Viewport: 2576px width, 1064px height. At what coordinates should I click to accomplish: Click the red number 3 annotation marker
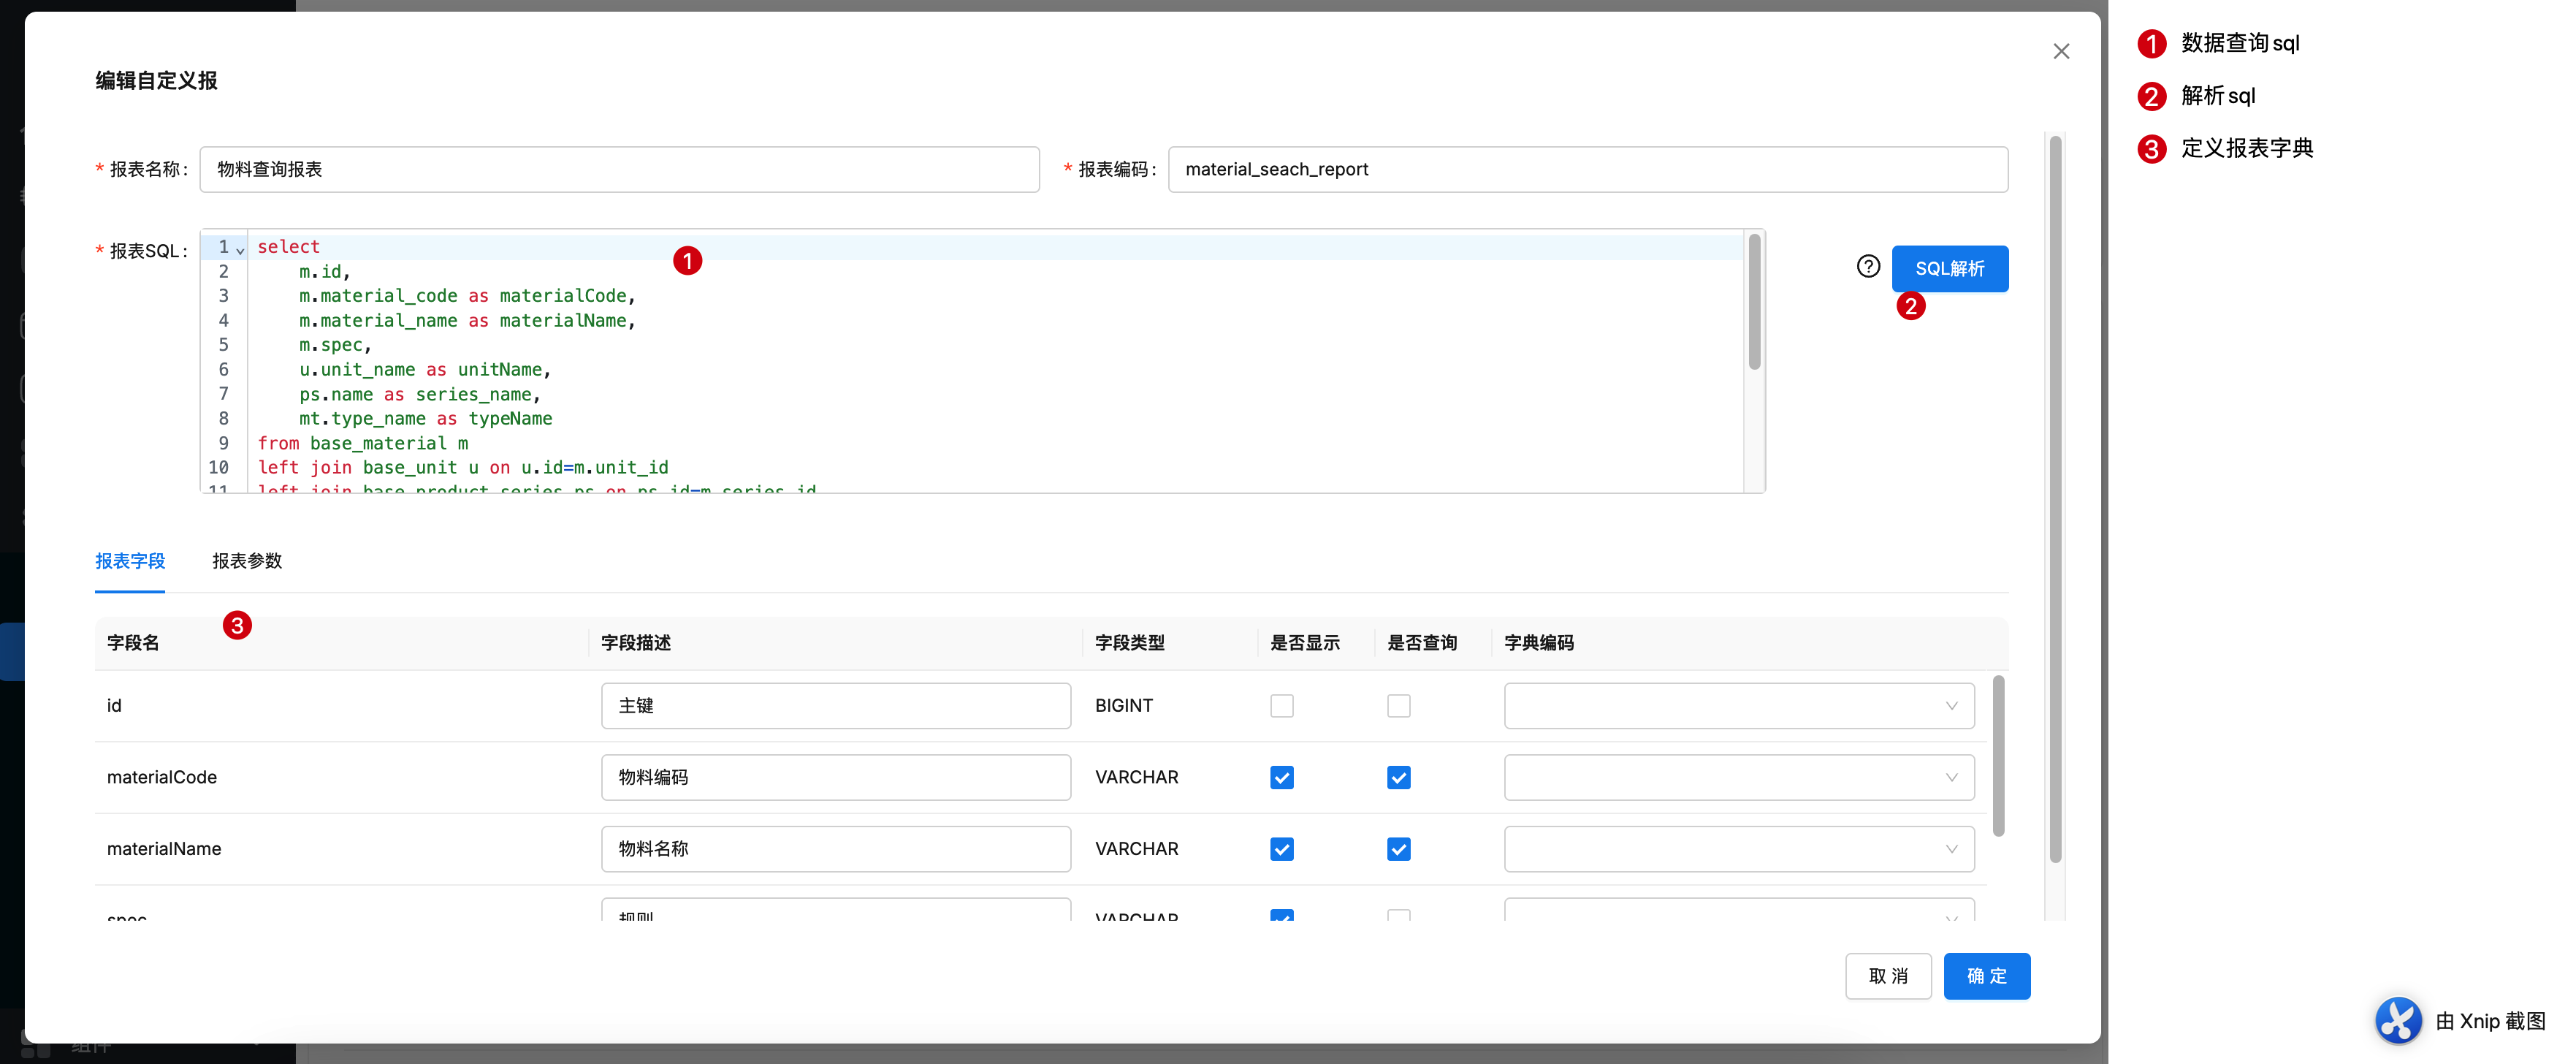237,626
